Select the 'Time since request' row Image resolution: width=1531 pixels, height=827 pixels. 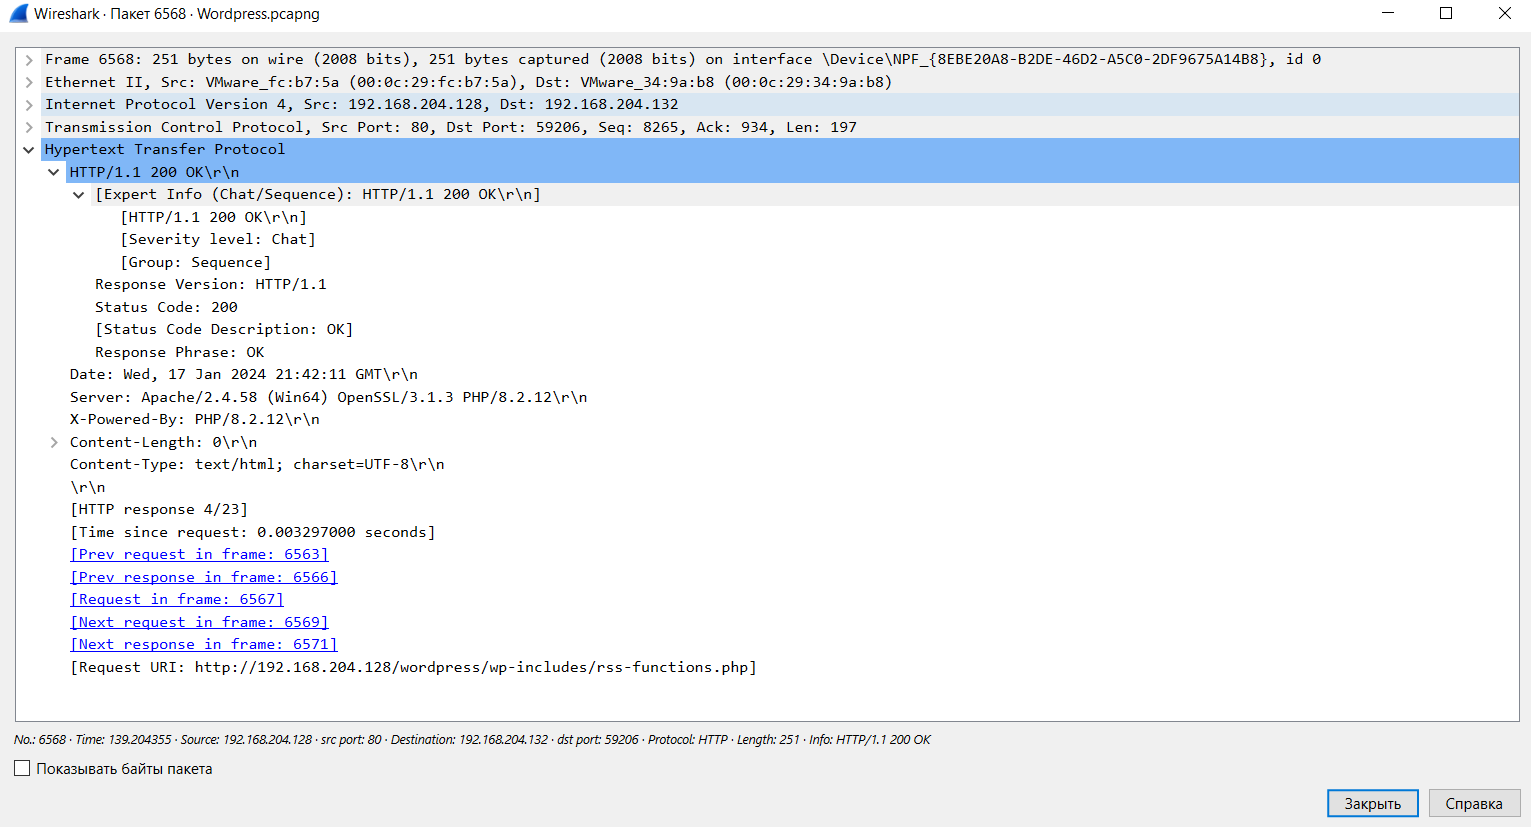(x=253, y=532)
